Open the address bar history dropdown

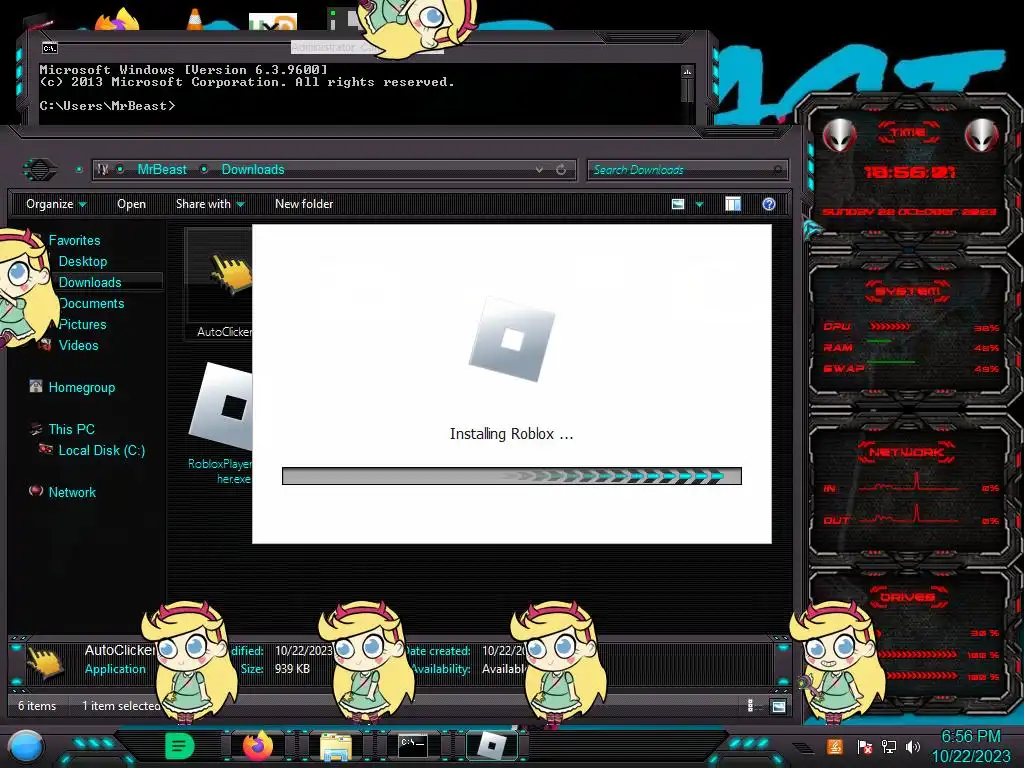tap(539, 170)
